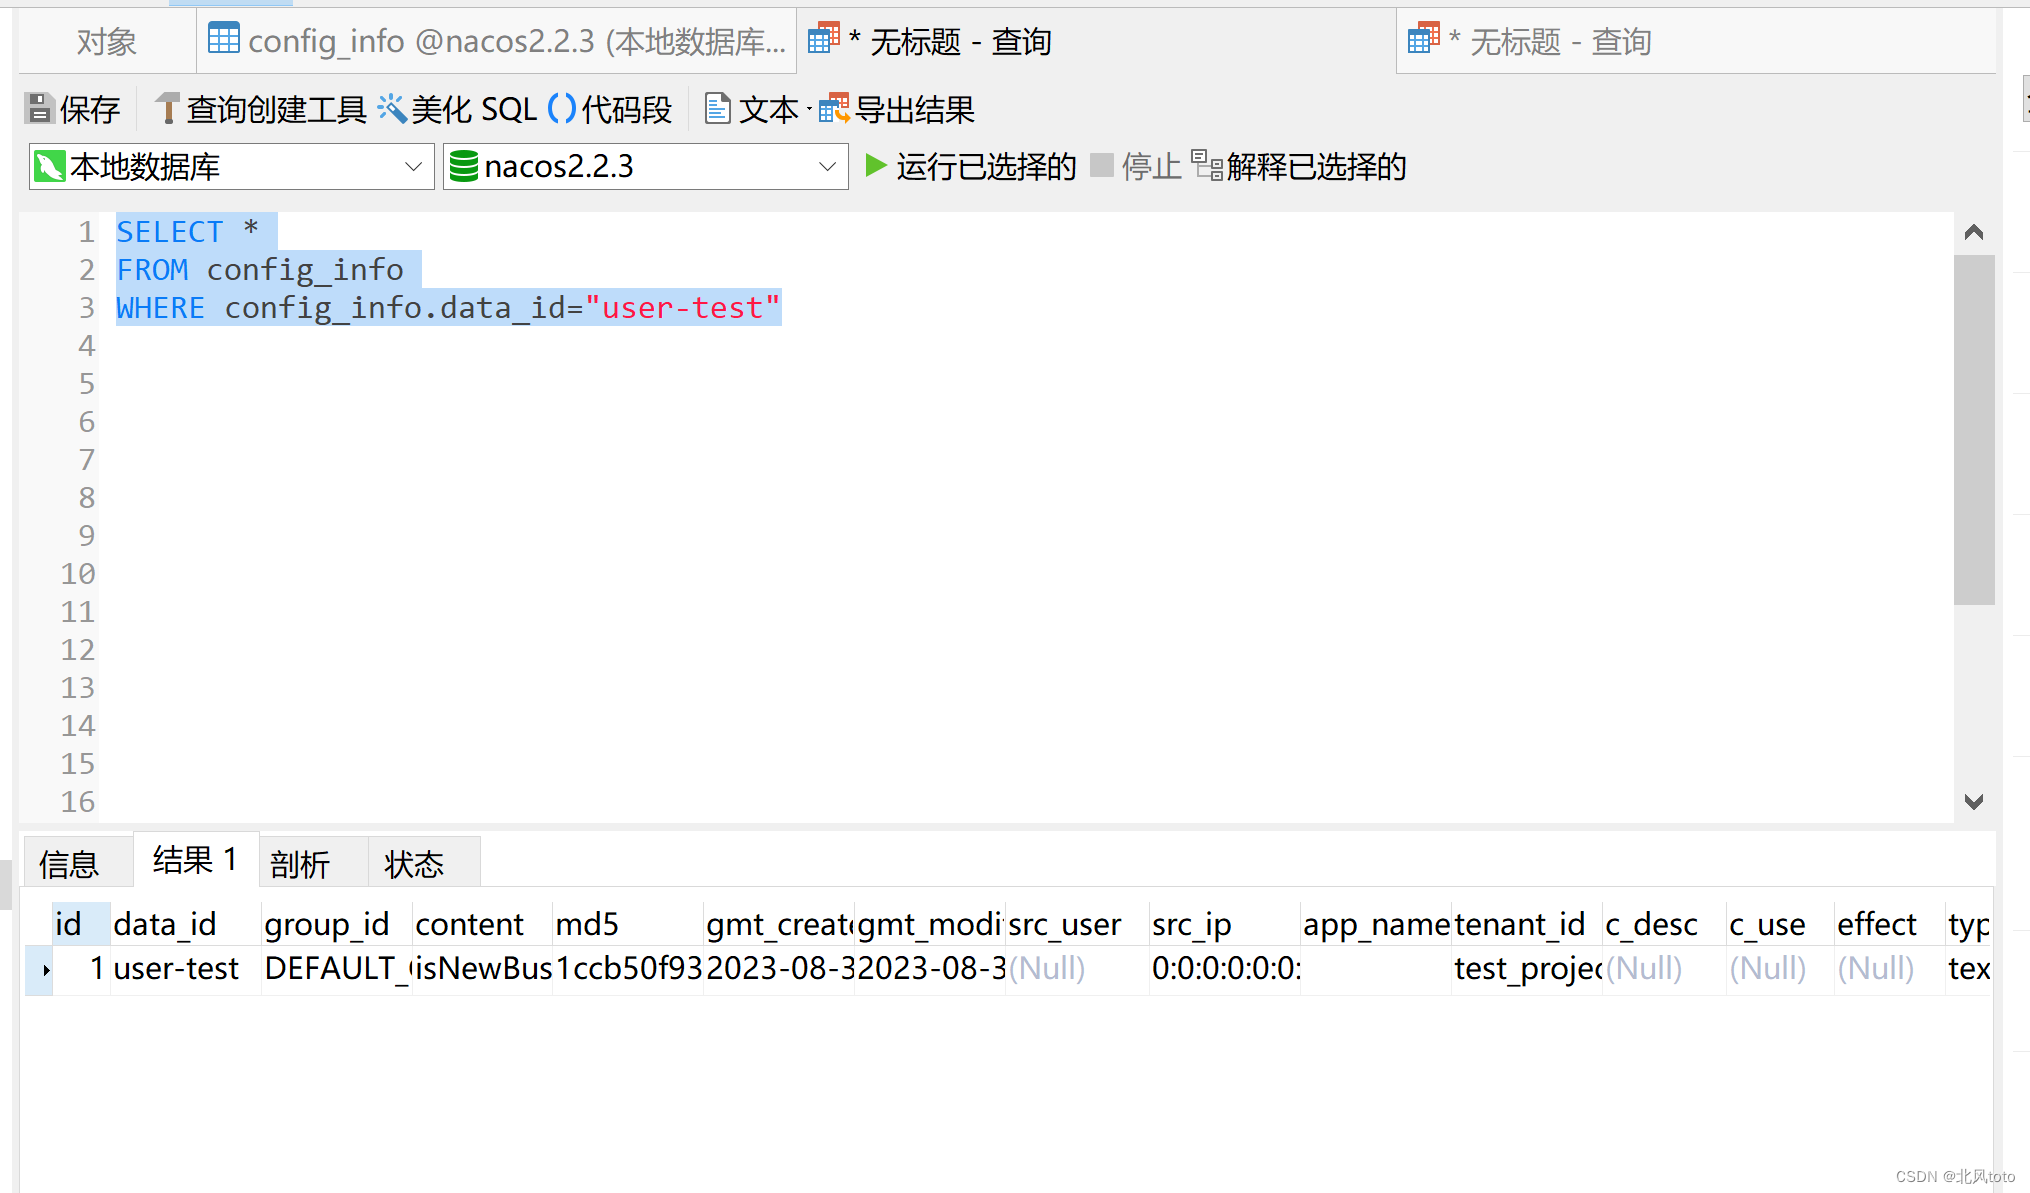Click line number 10 in the editor gutter
The width and height of the screenshot is (2030, 1193).
[78, 574]
